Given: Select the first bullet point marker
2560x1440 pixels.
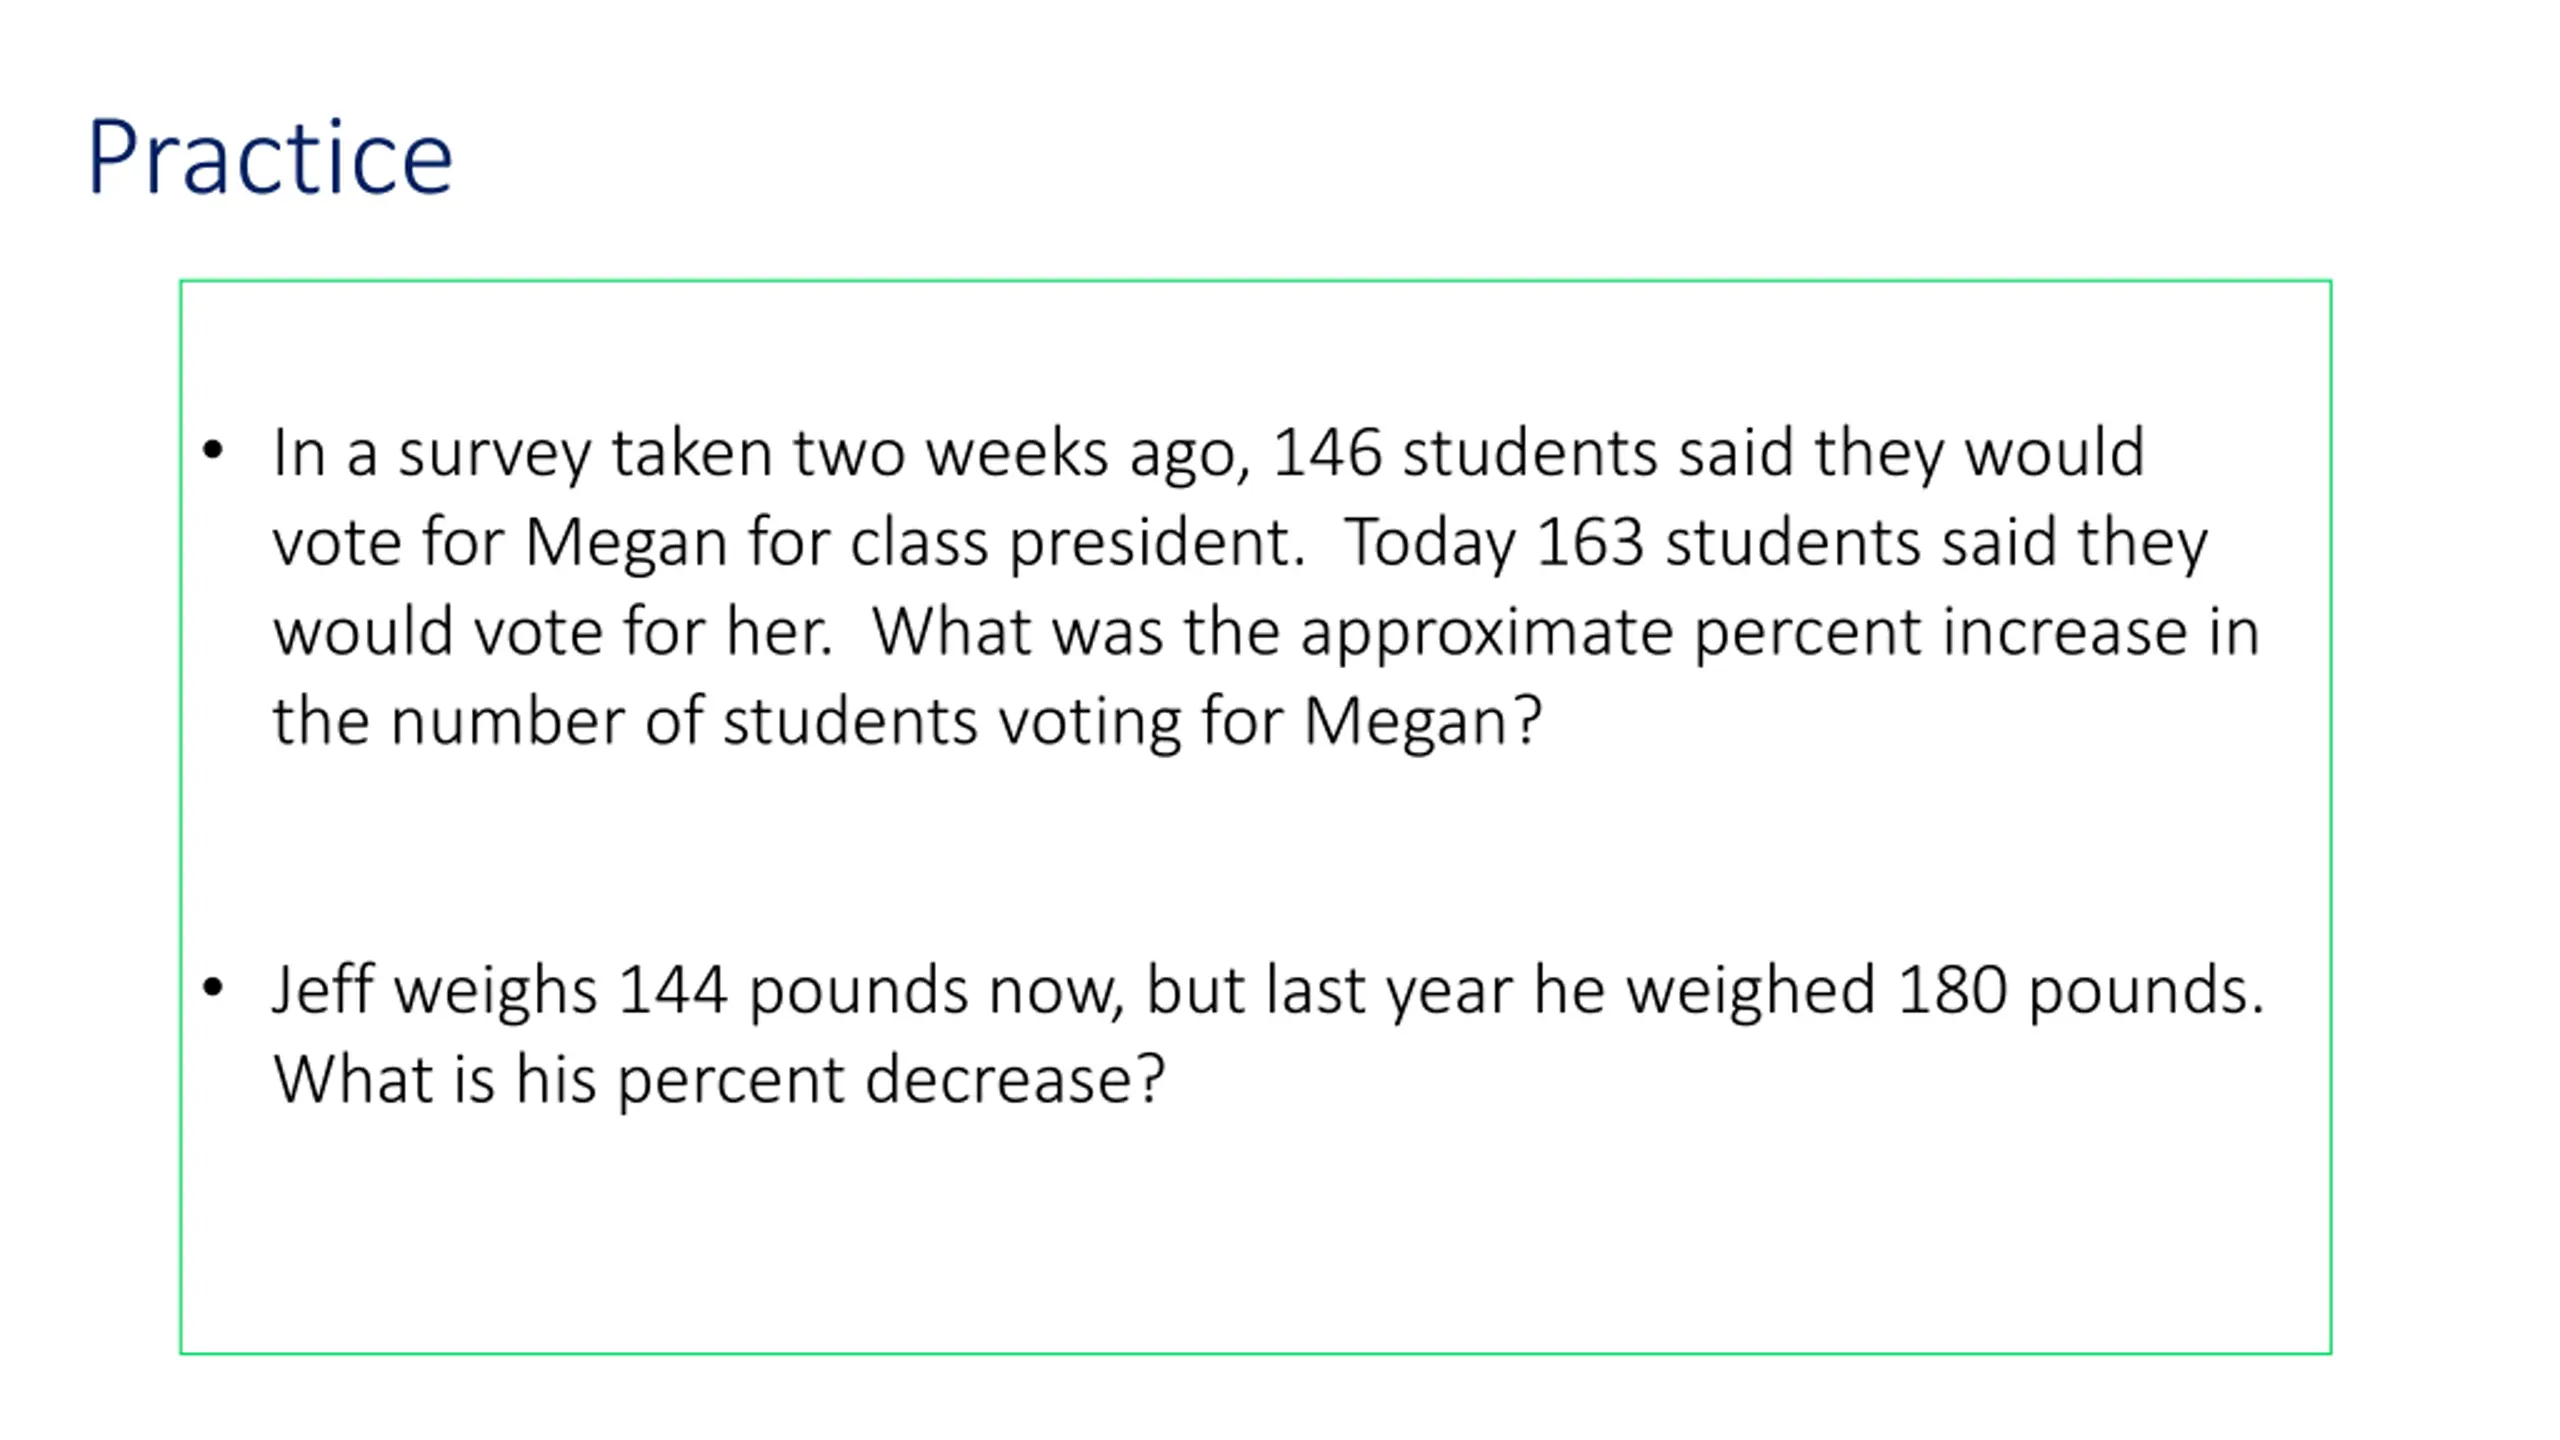Looking at the screenshot, I should coord(212,451).
